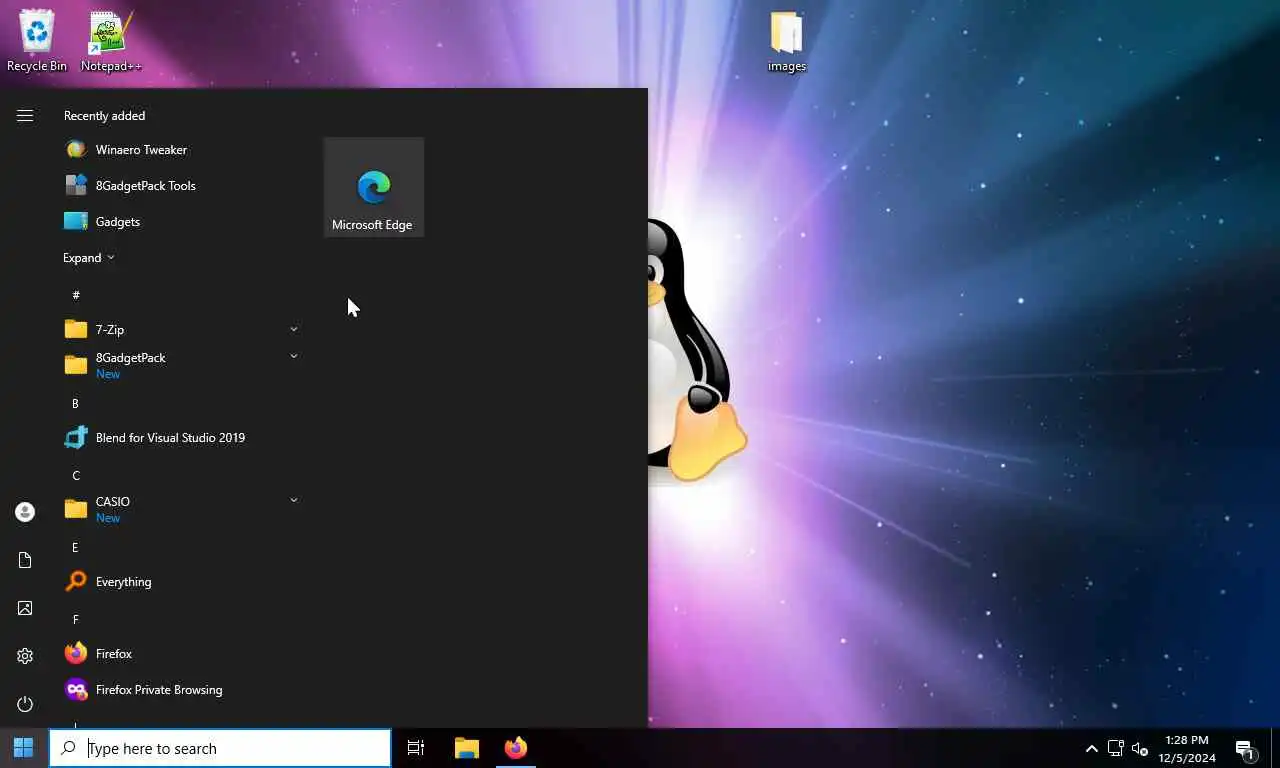This screenshot has width=1280, height=768.
Task: Open Documents from Start sidebar
Action: [x=25, y=560]
